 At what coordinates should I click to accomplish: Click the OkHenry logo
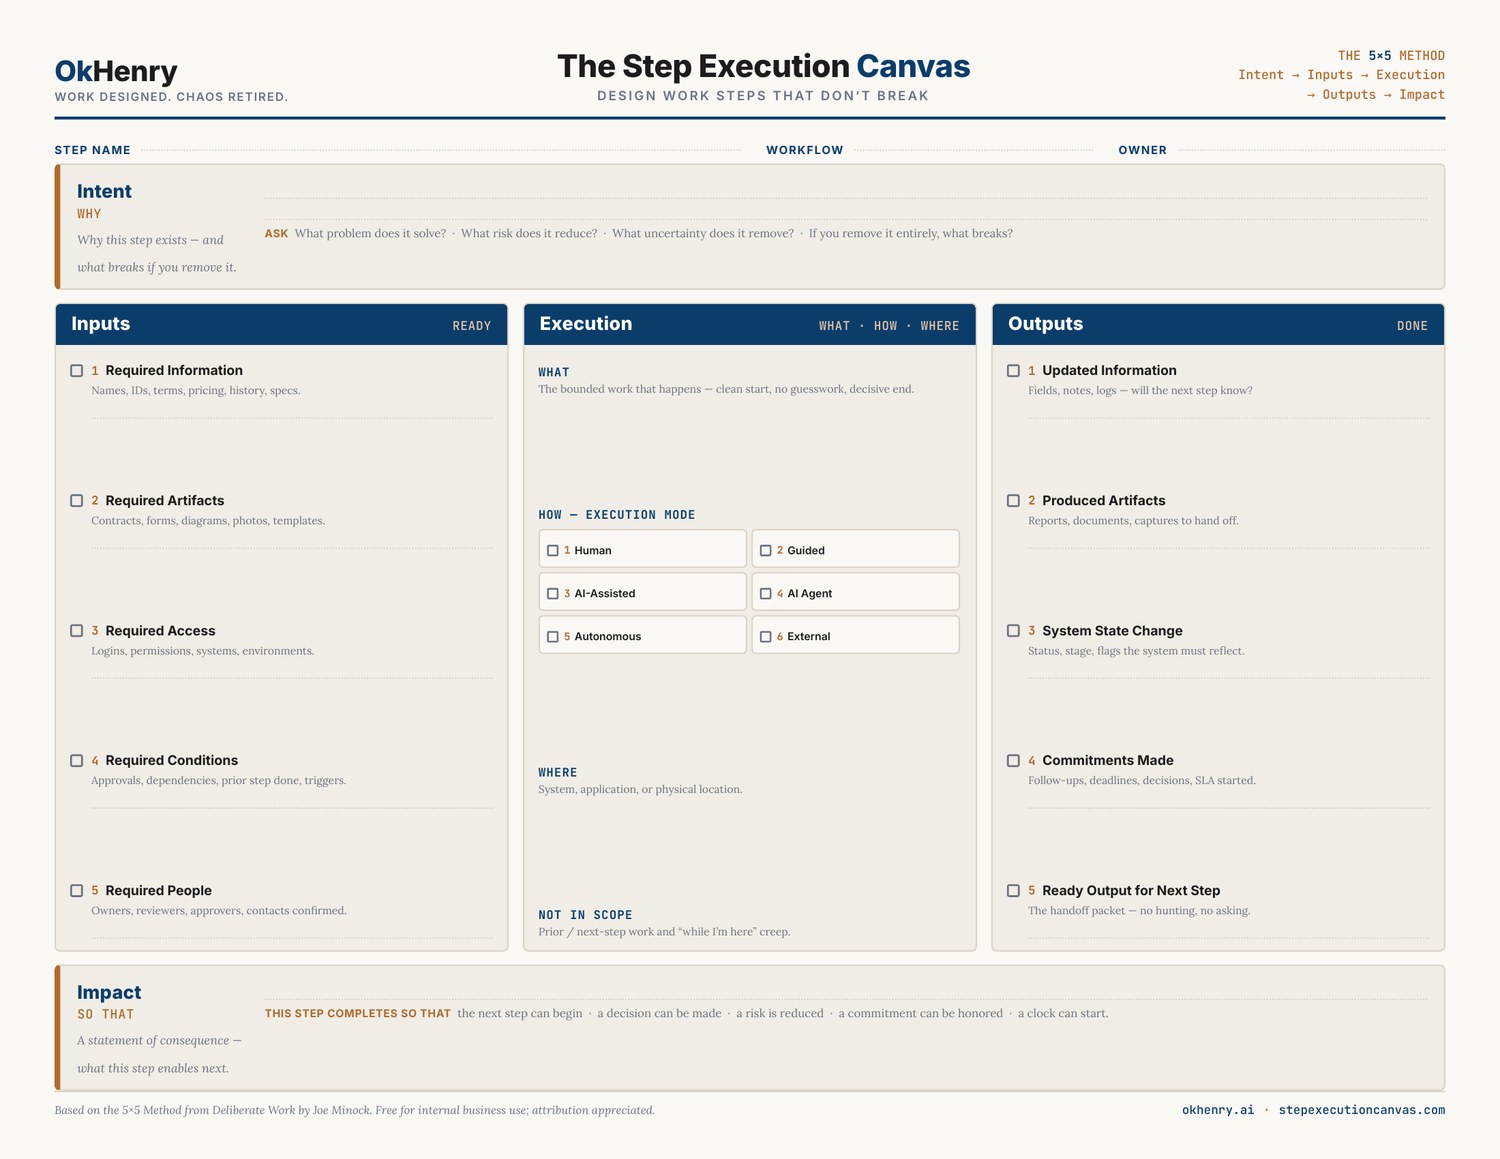[x=116, y=71]
